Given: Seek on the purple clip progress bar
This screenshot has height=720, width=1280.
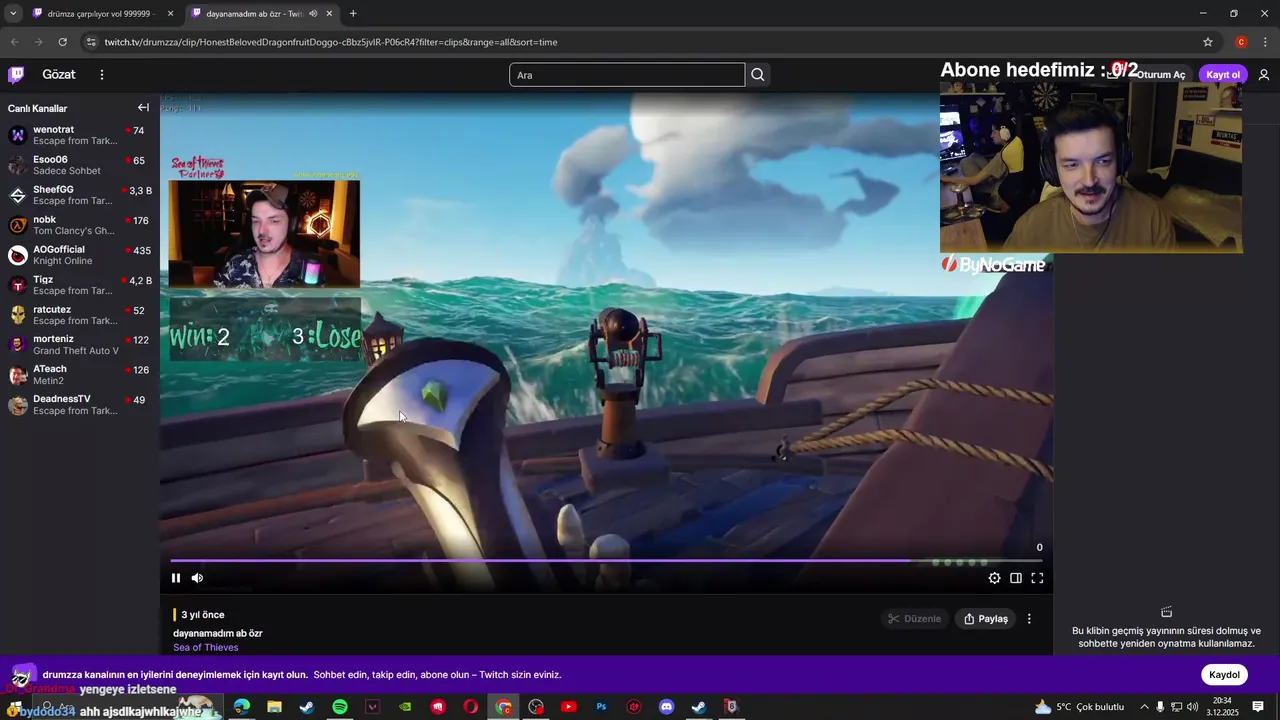Looking at the screenshot, I should click(x=606, y=561).
